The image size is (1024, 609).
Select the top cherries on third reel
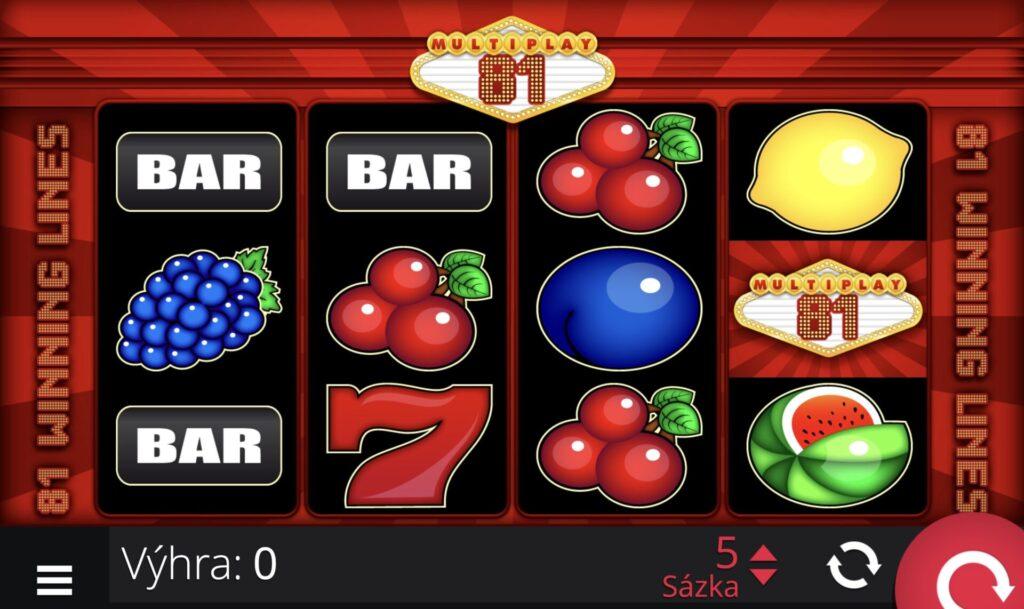(618, 172)
